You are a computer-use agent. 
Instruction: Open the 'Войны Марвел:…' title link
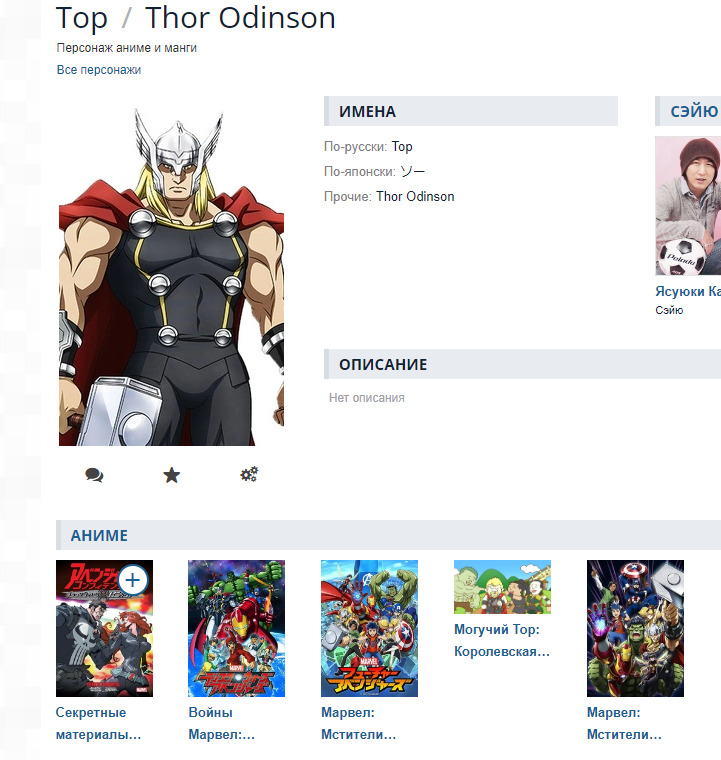[x=221, y=724]
